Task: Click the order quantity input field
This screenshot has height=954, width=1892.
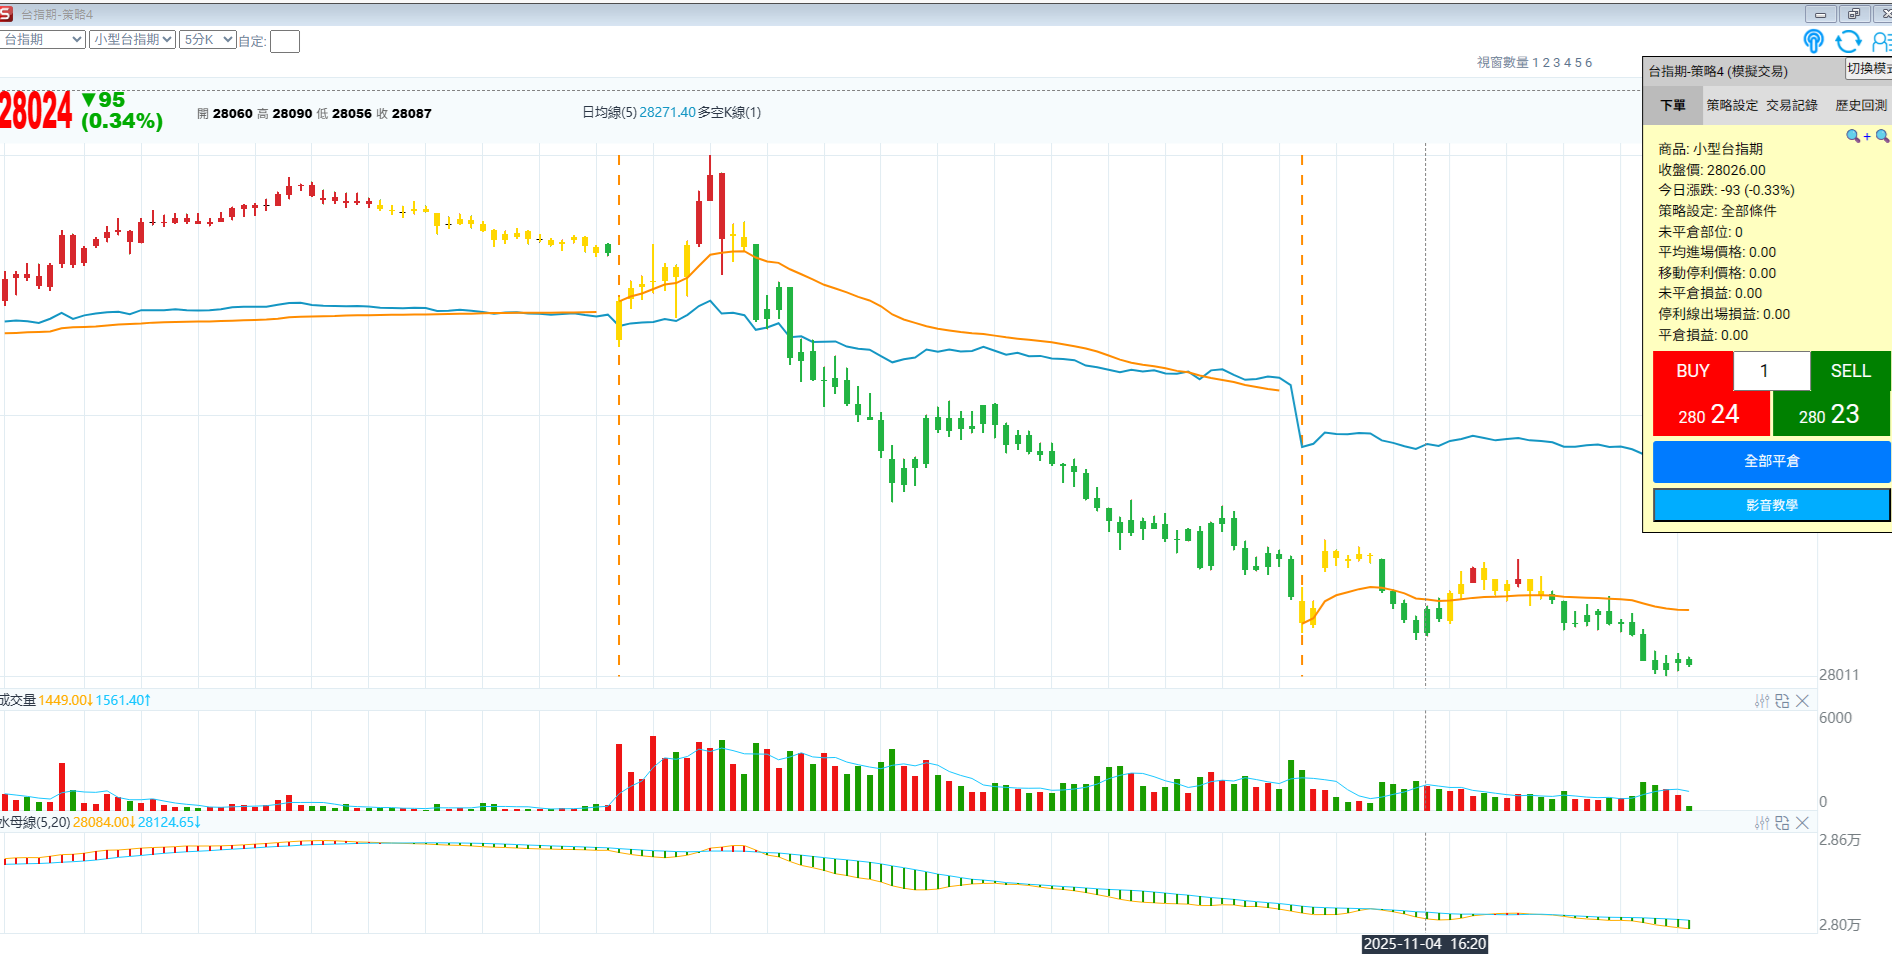Action: pyautogui.click(x=1771, y=371)
